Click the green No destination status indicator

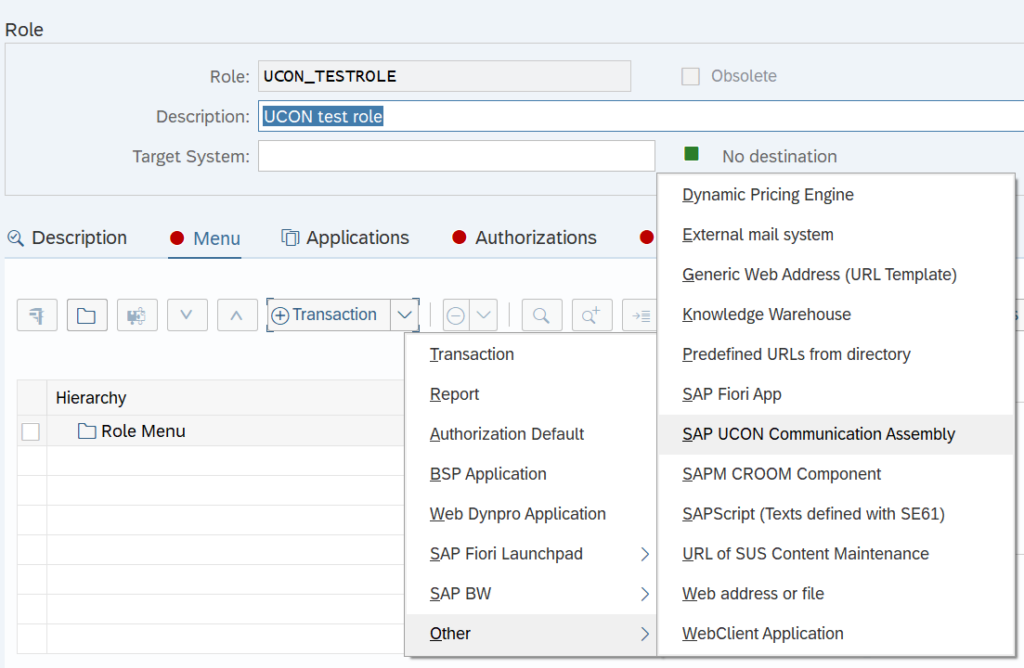(x=692, y=154)
